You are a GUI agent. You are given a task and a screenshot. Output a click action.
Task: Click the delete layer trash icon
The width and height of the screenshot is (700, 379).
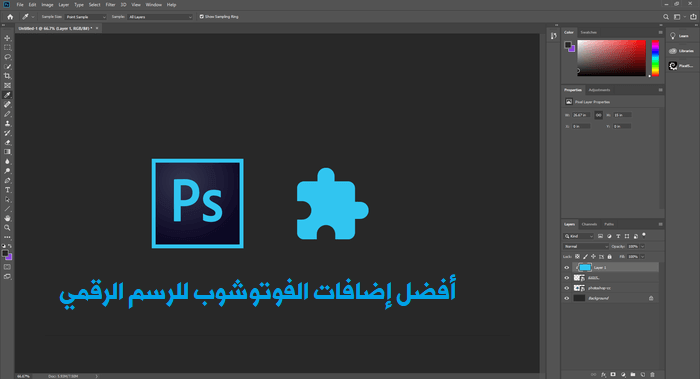click(x=652, y=375)
